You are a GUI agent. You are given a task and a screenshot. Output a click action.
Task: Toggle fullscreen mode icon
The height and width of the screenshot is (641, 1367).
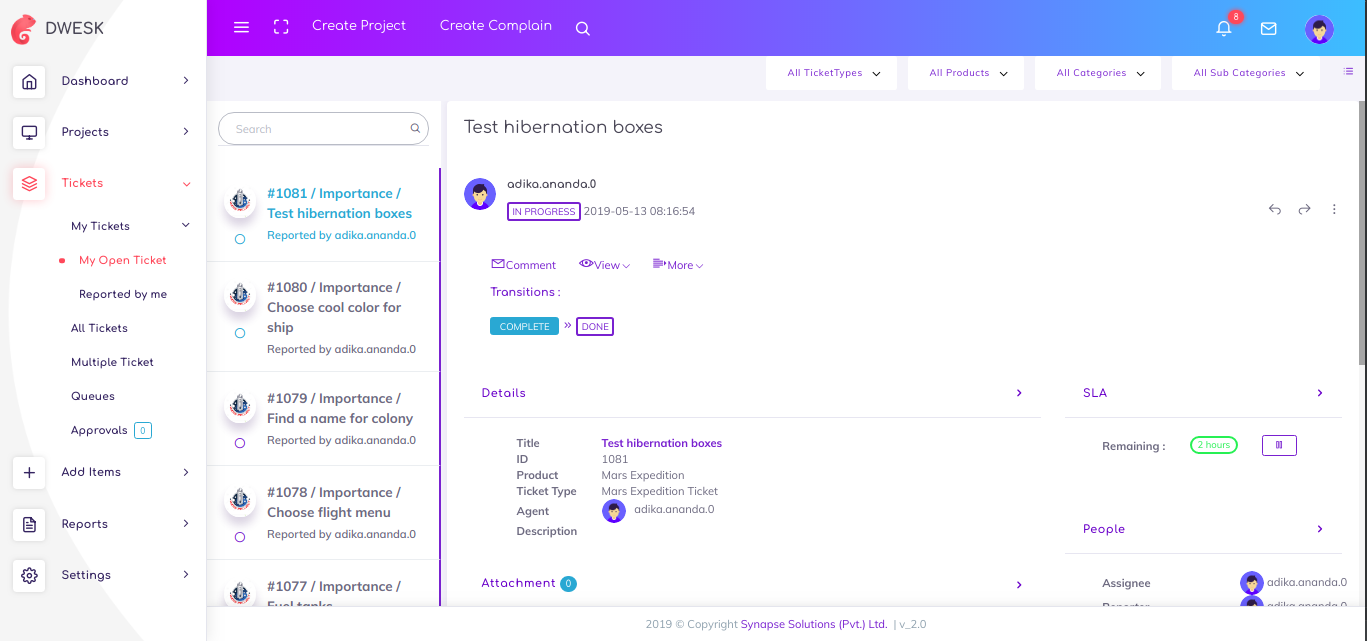[281, 27]
